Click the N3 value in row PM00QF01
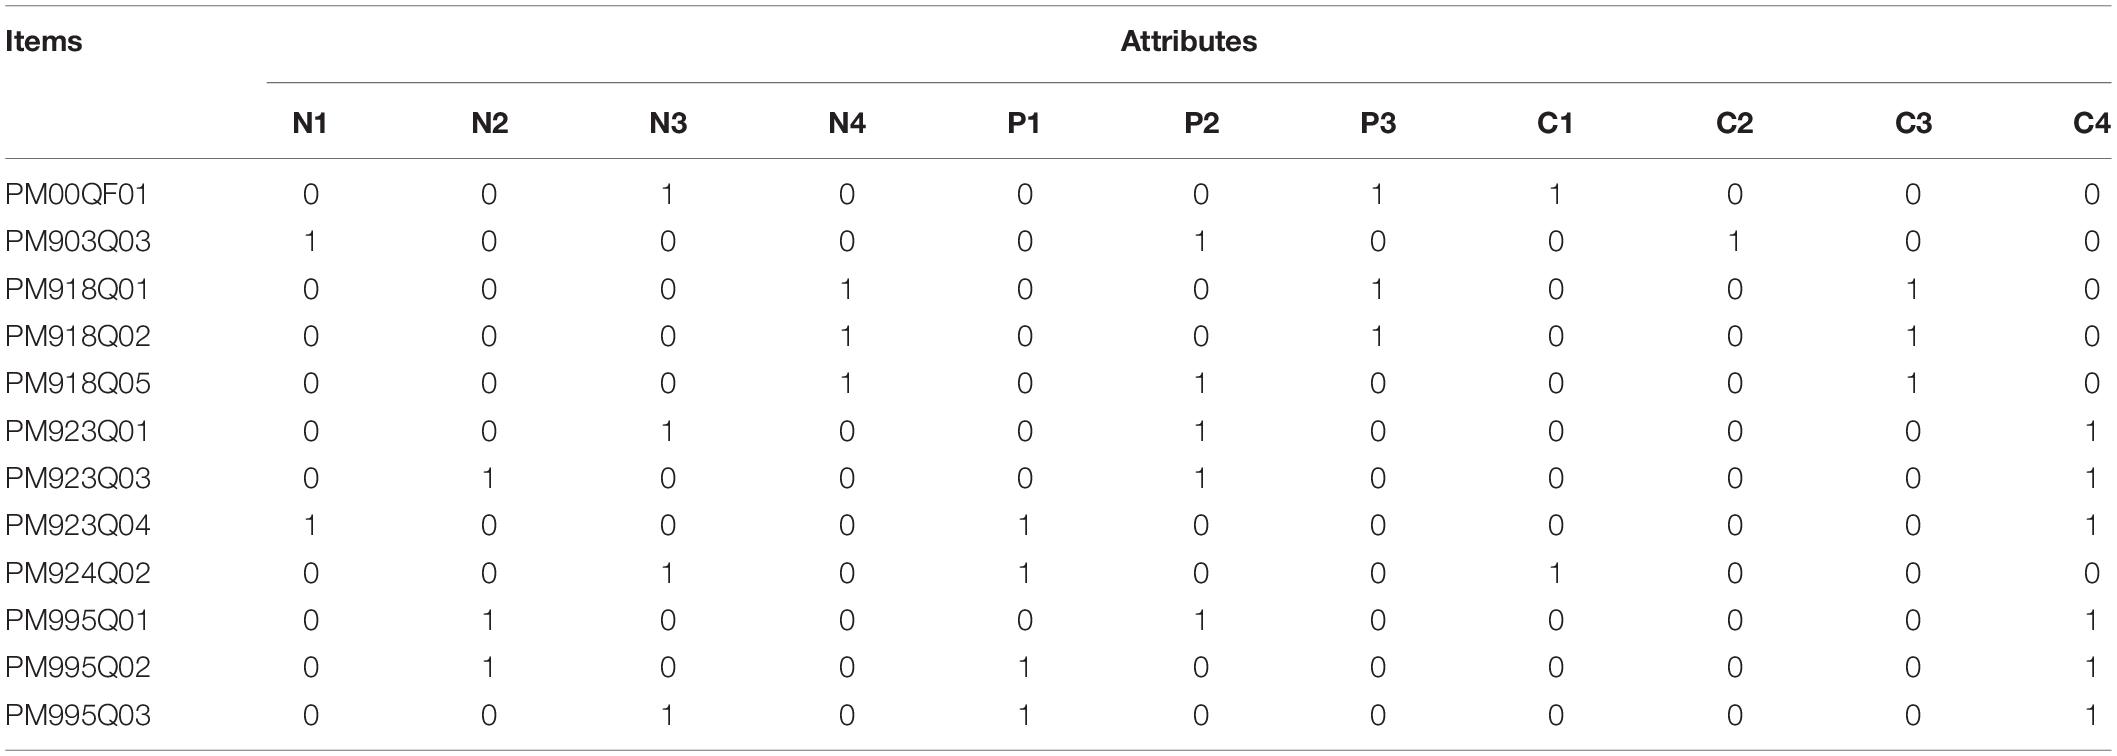2117x756 pixels. point(667,194)
